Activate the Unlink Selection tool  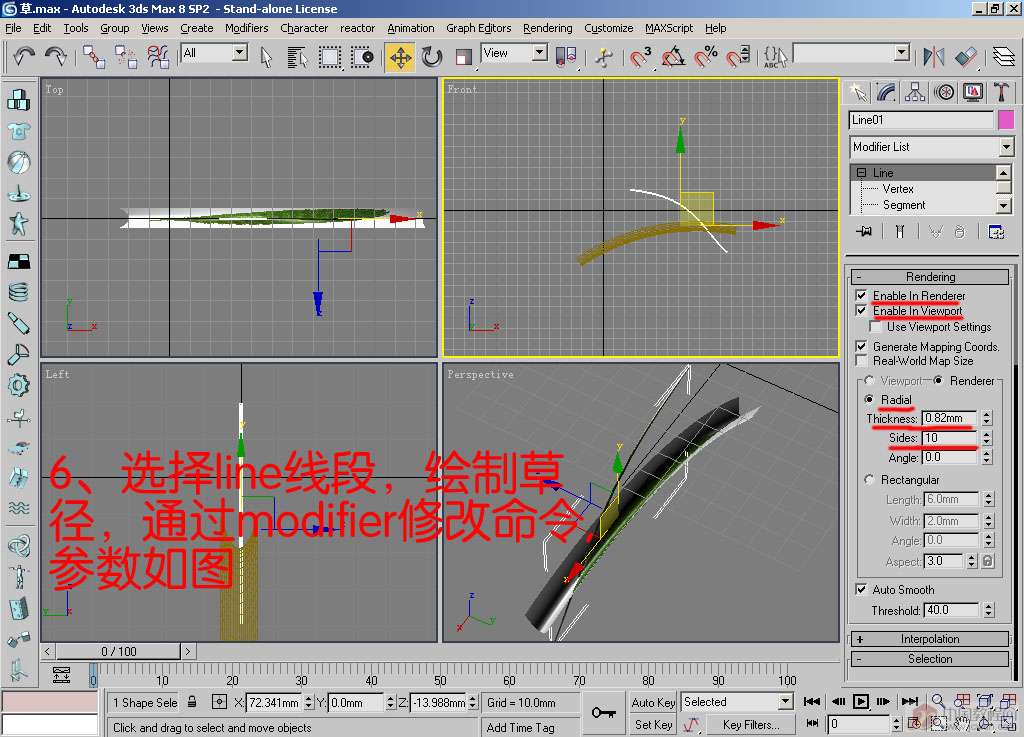[x=126, y=57]
